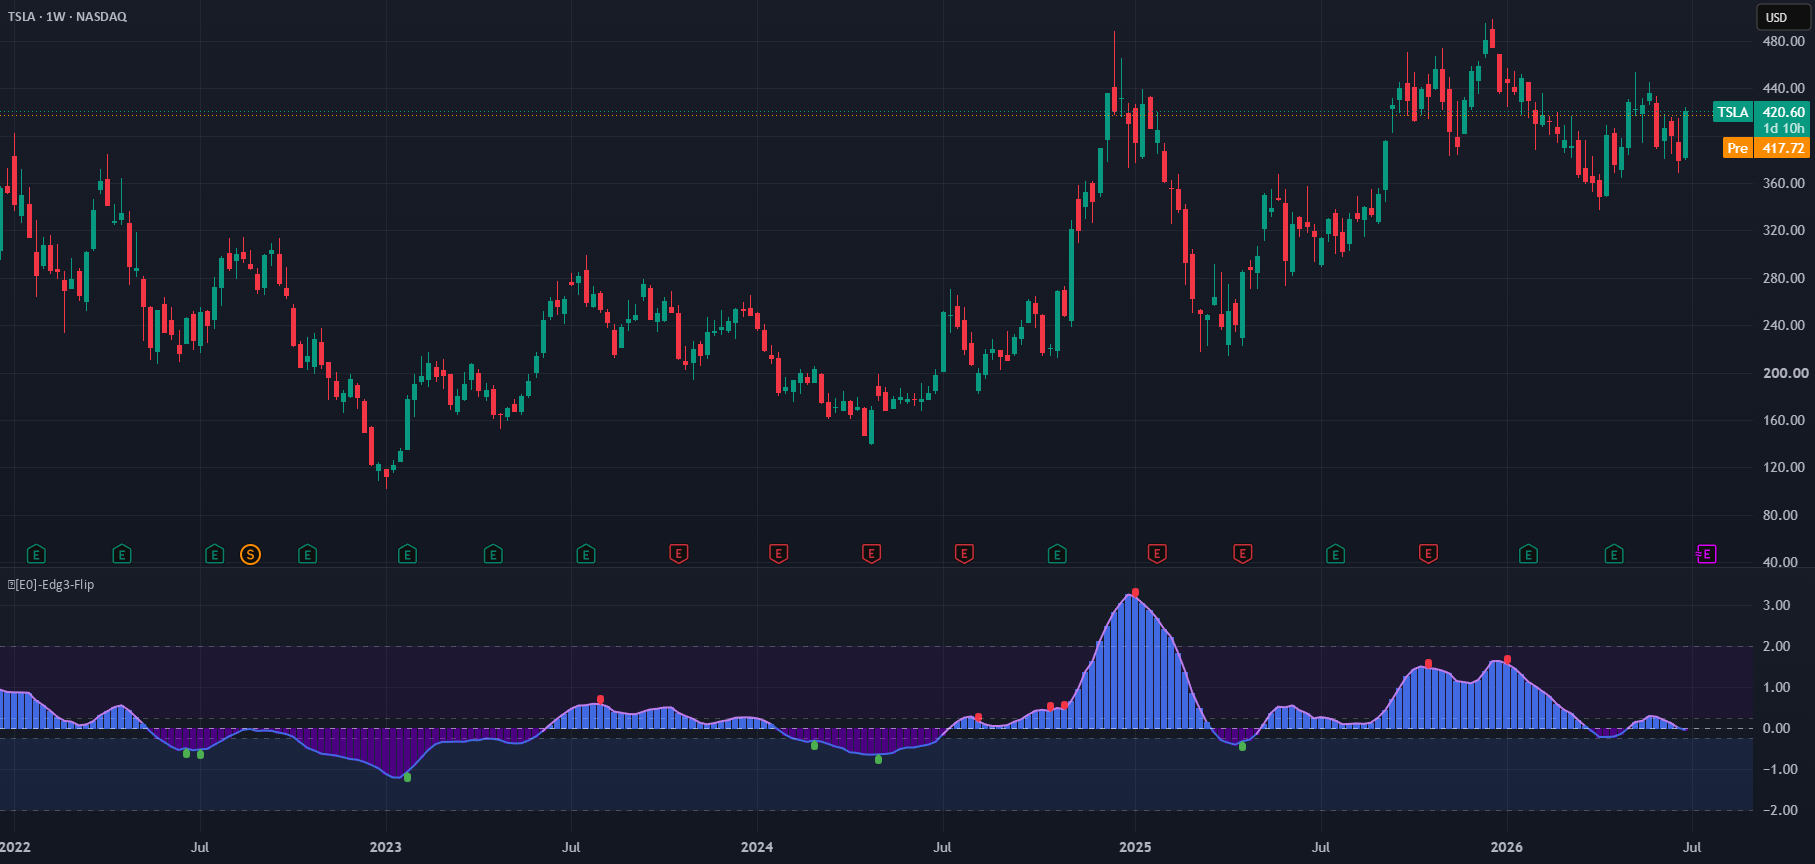Click the red signal dot near January 2026
The image size is (1815, 864).
pos(1507,659)
